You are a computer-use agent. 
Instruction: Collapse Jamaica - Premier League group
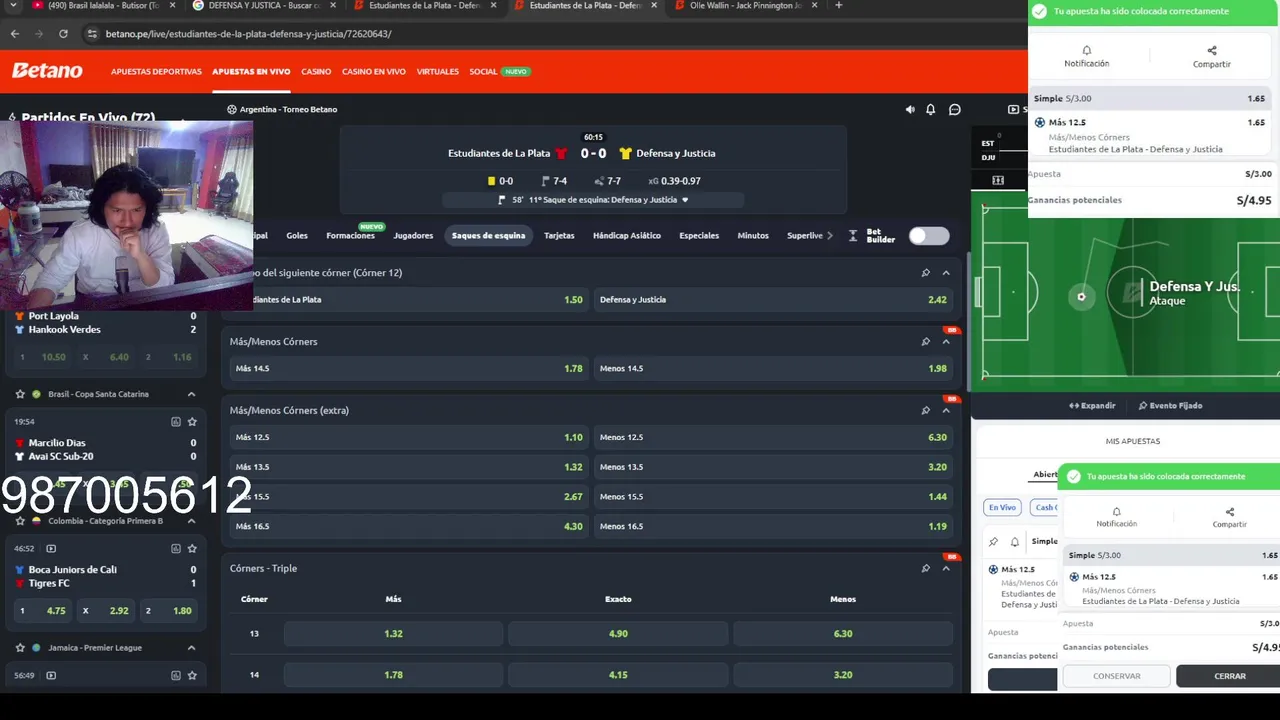point(191,648)
